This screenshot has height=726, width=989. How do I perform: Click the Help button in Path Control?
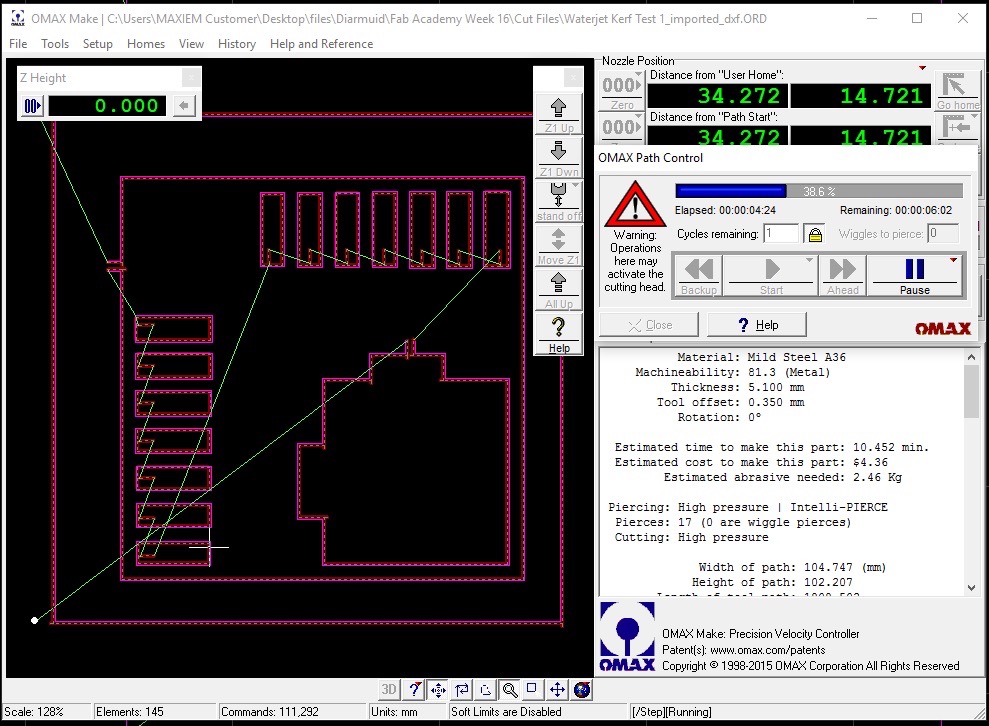pos(757,325)
